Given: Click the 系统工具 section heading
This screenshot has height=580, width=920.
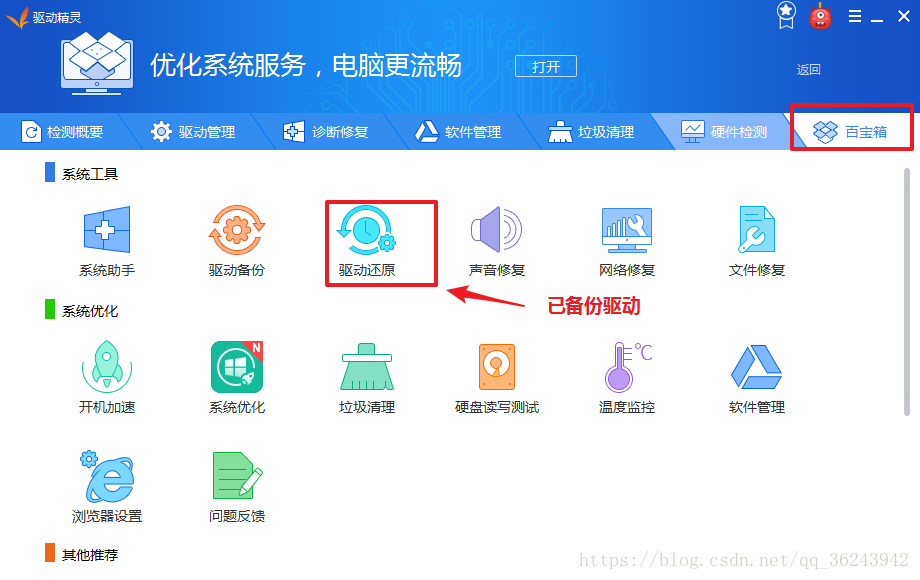Looking at the screenshot, I should click(x=90, y=174).
